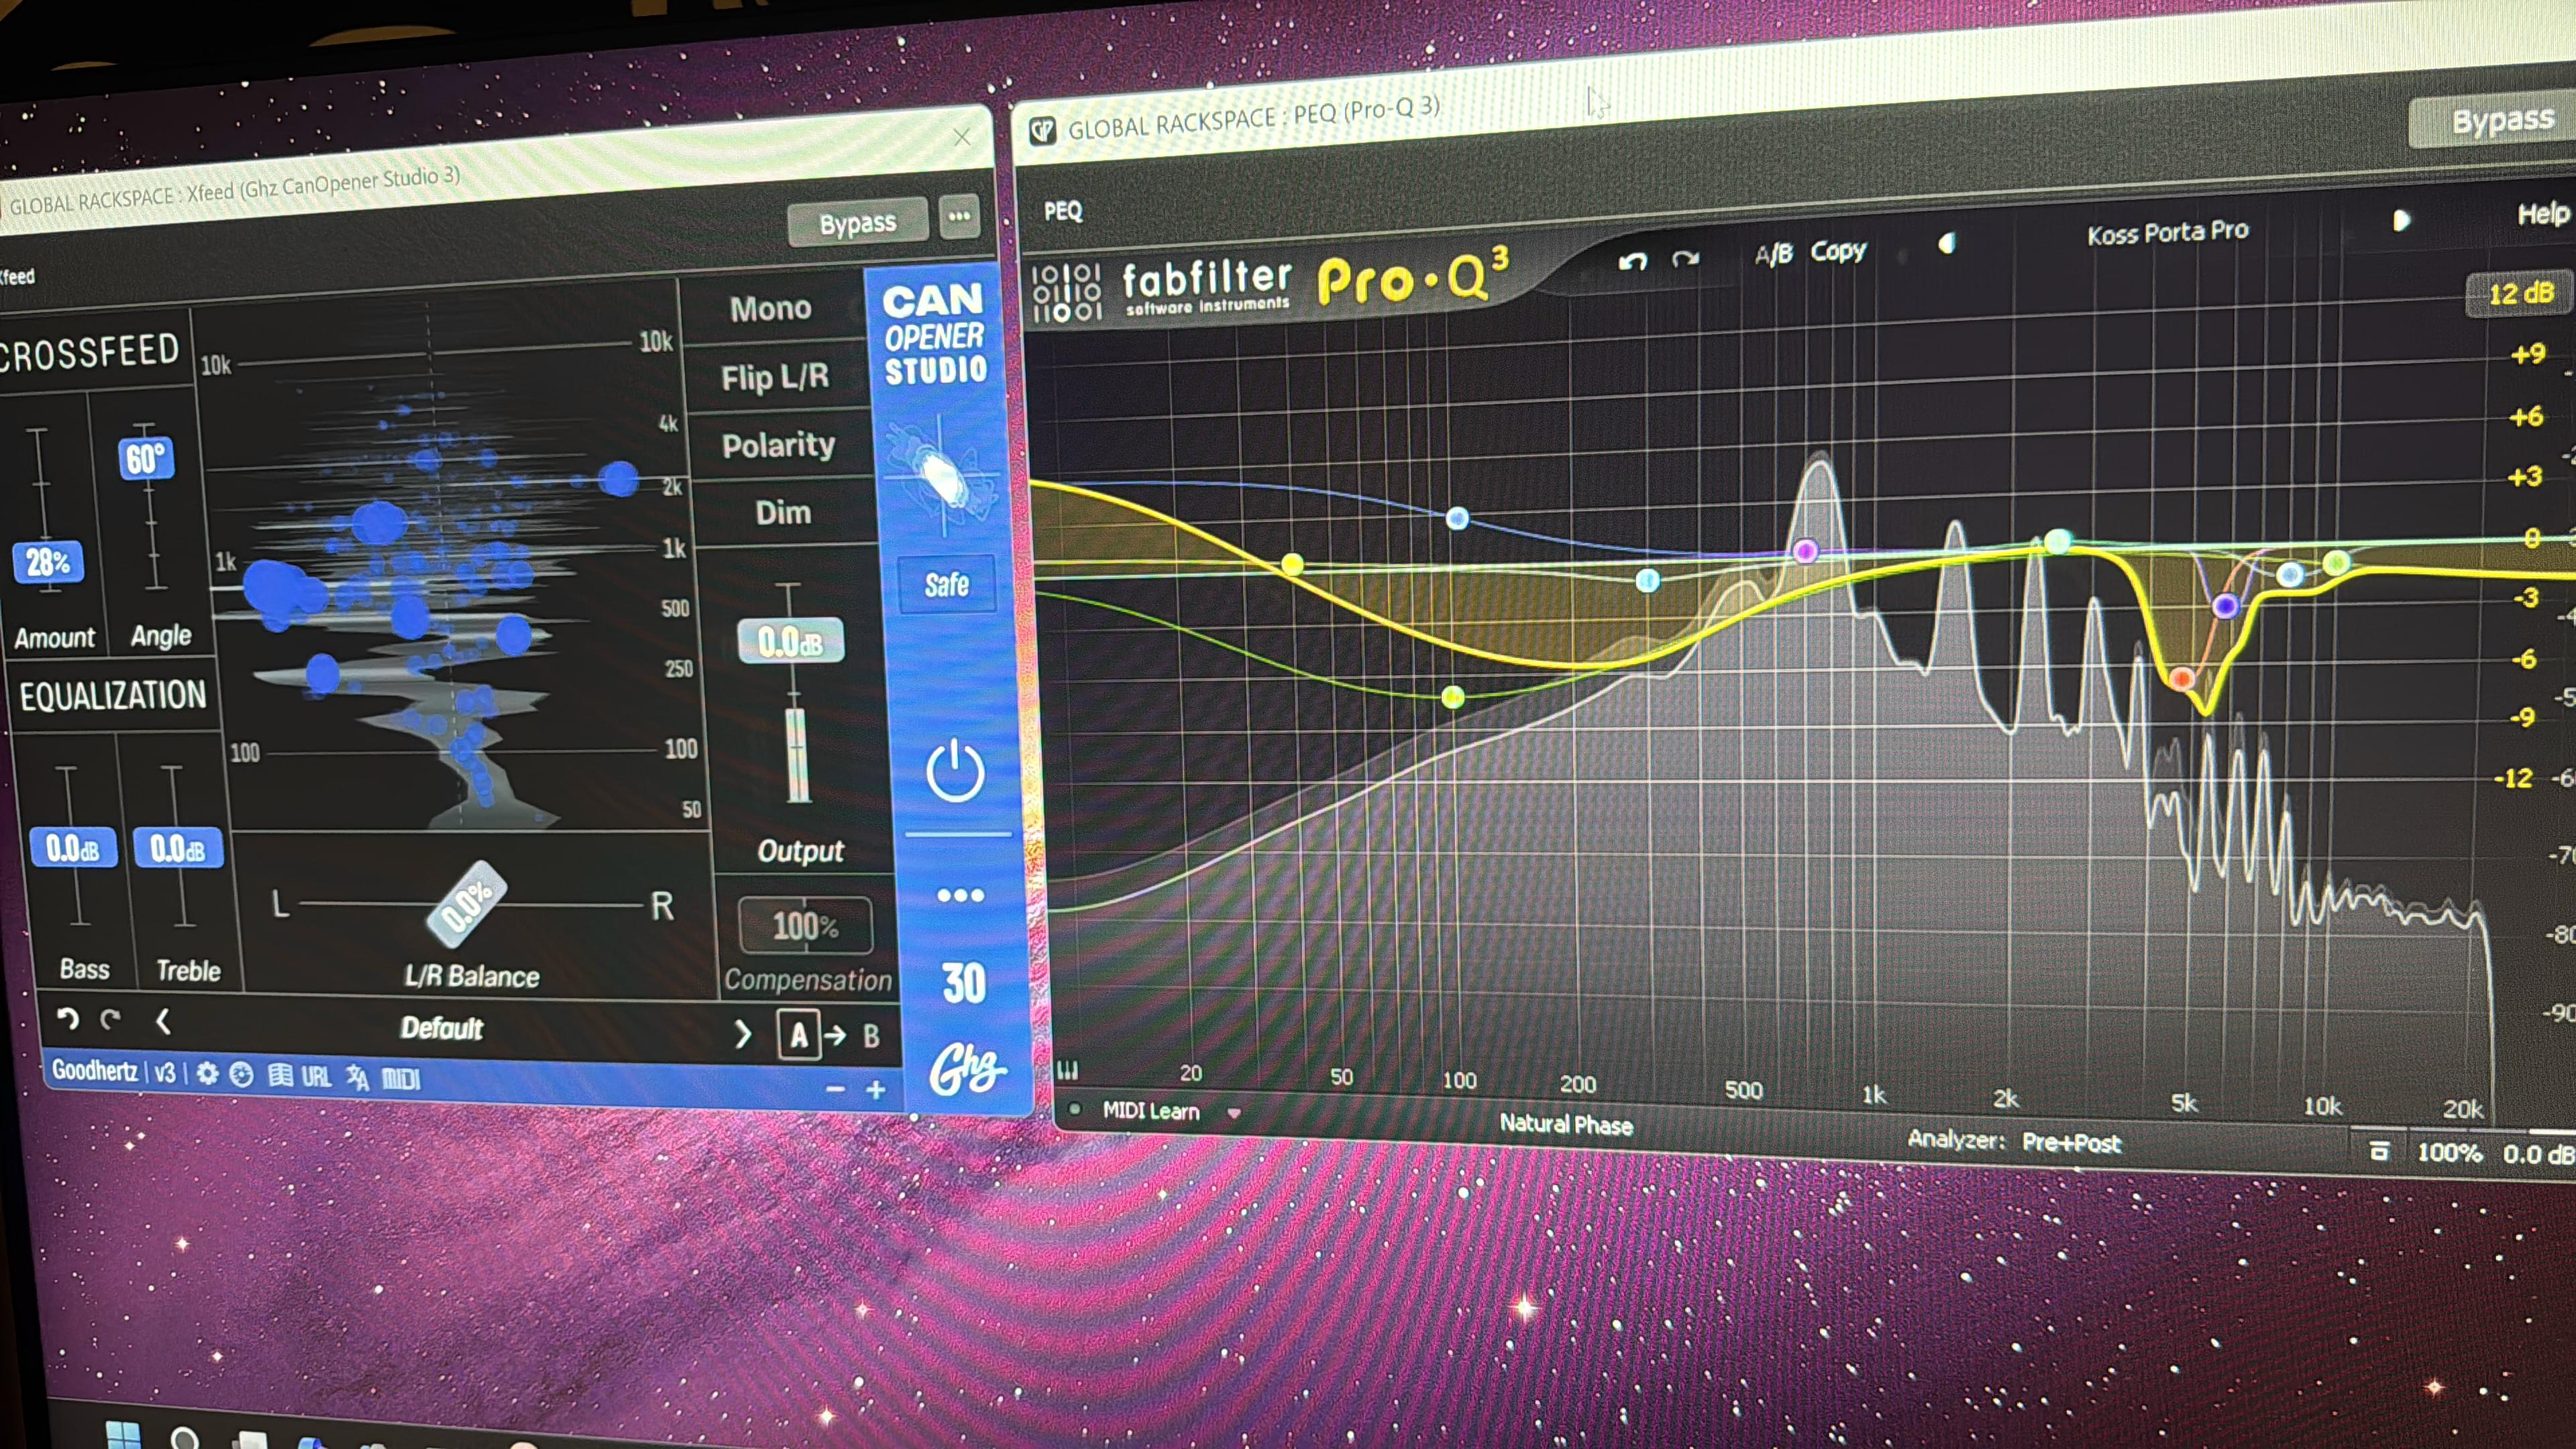Click the L/R Balance 0.0% handle

tap(466, 904)
